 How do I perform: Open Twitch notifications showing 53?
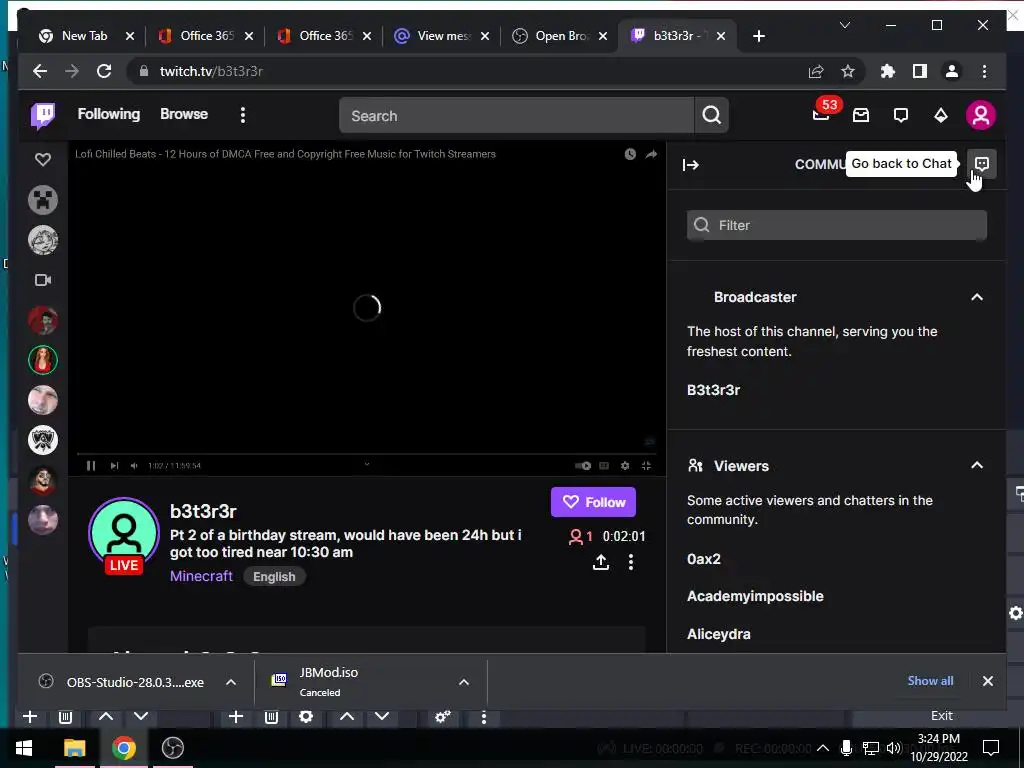click(822, 115)
